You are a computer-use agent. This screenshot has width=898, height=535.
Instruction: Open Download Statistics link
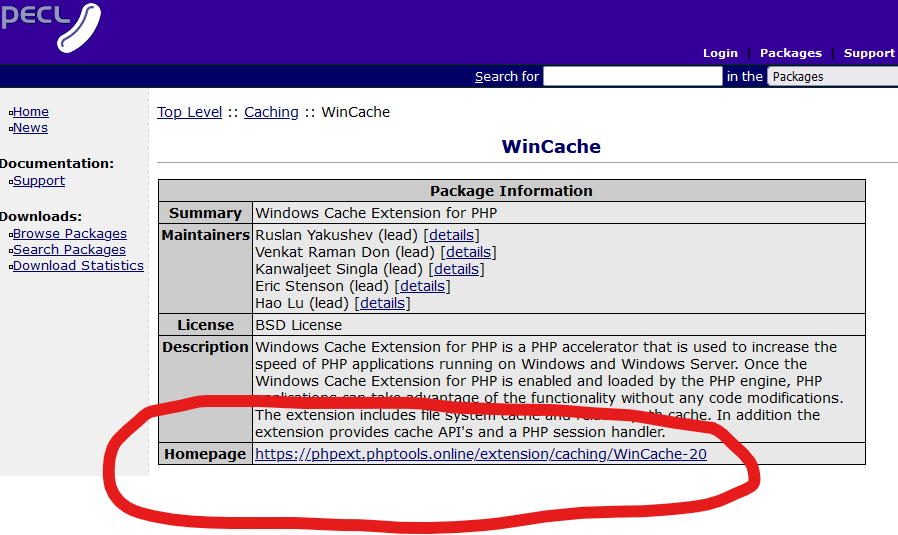tap(78, 266)
